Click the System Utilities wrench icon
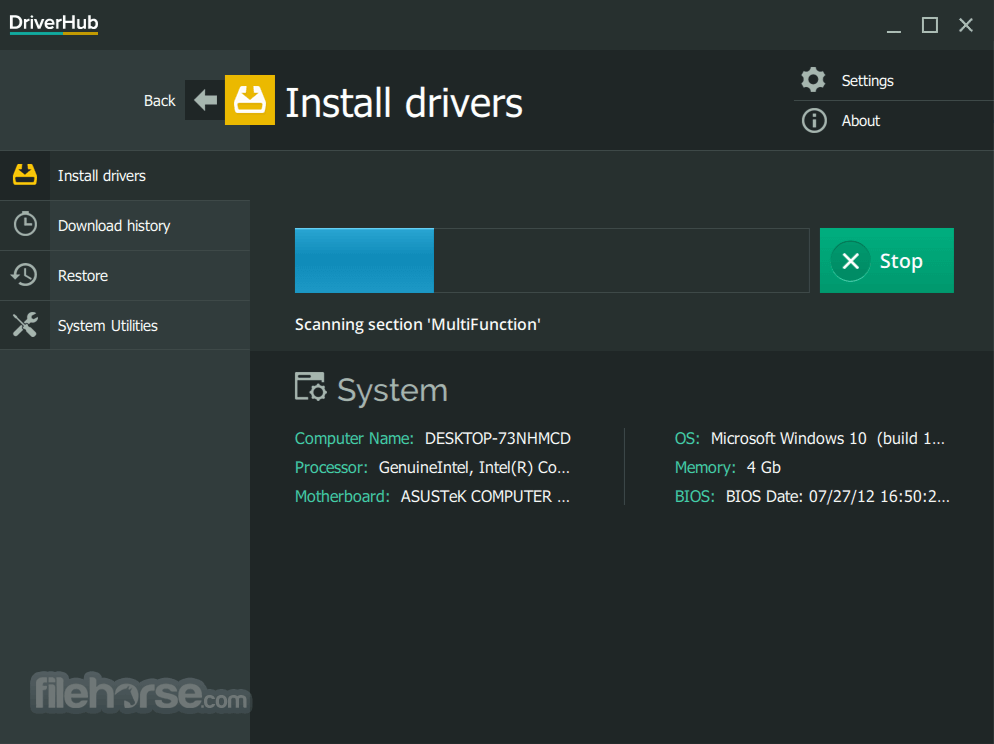994x744 pixels. [x=25, y=325]
